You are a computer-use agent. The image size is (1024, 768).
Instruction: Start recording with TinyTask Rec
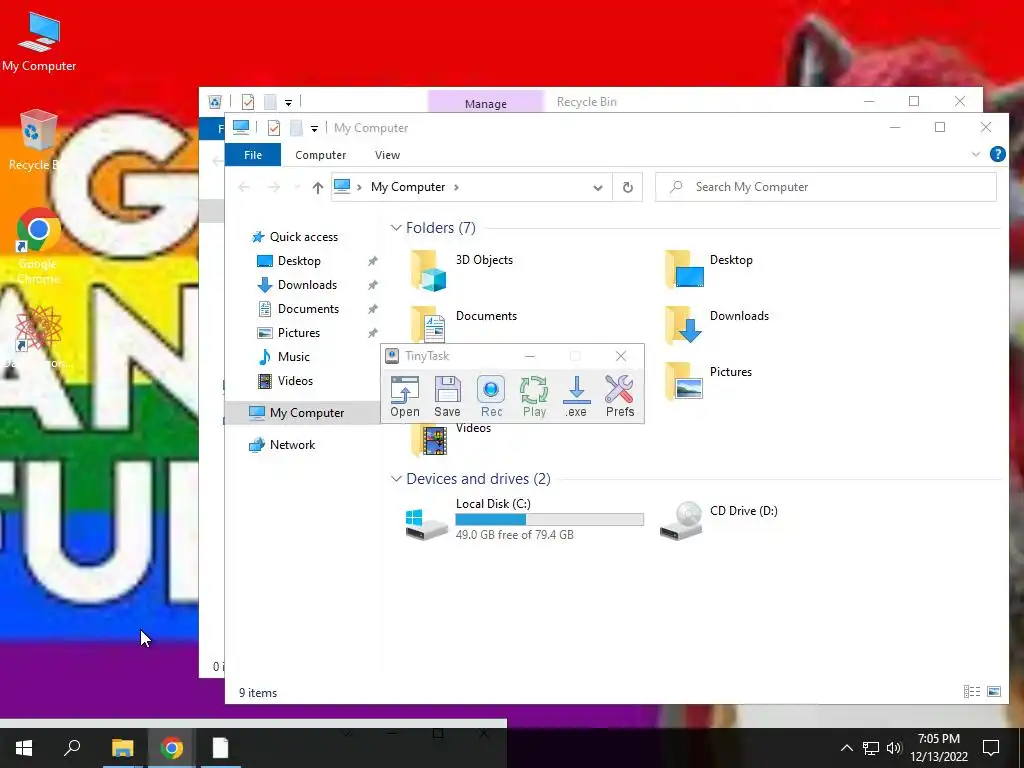click(491, 396)
